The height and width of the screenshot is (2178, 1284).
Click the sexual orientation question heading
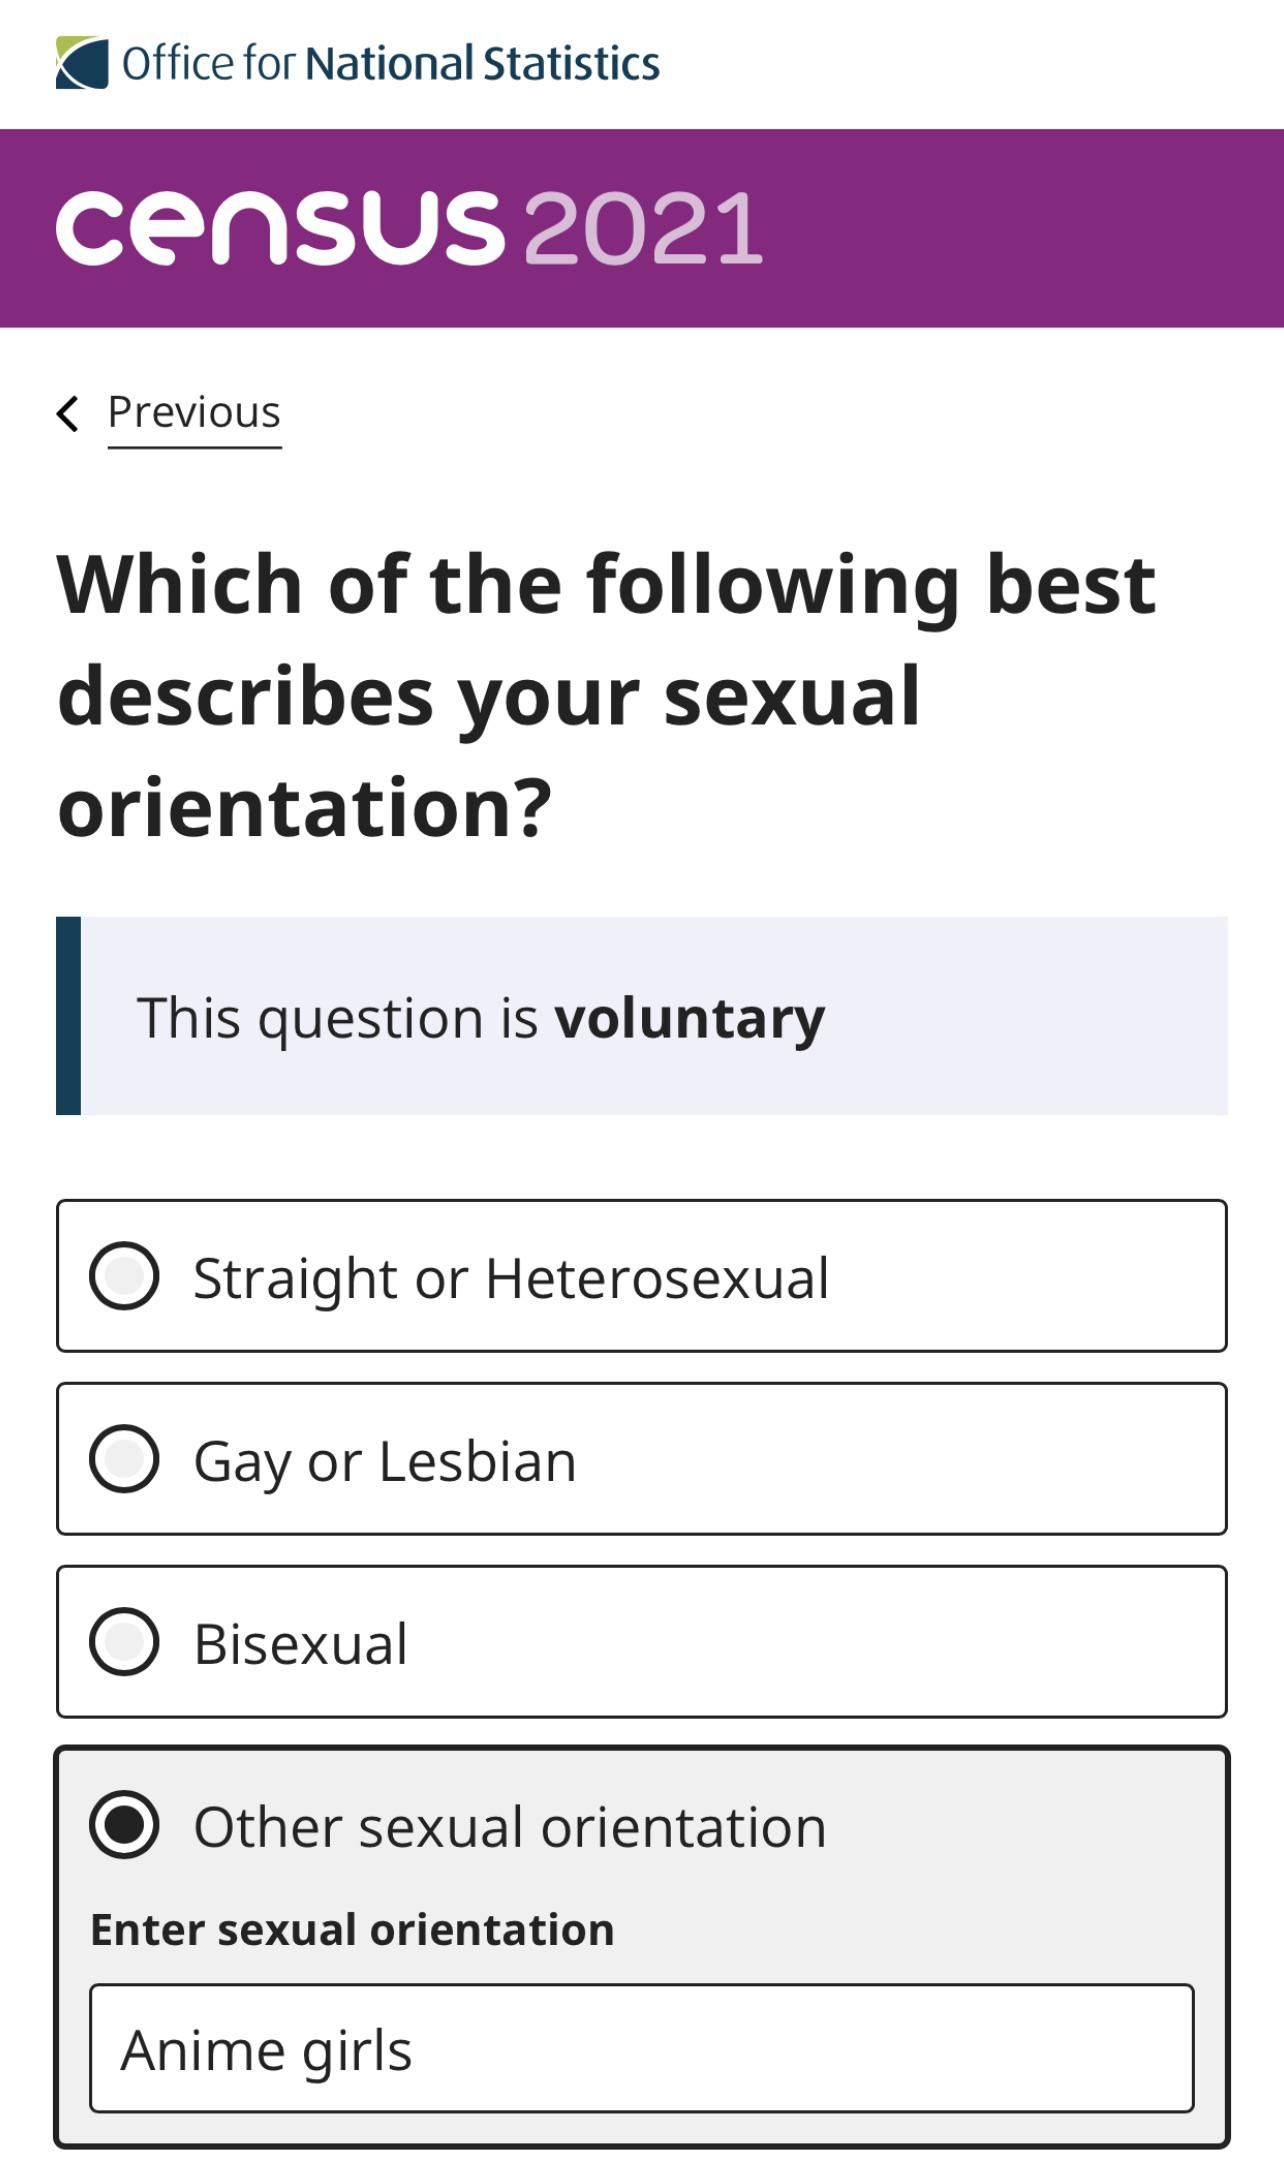pos(606,695)
